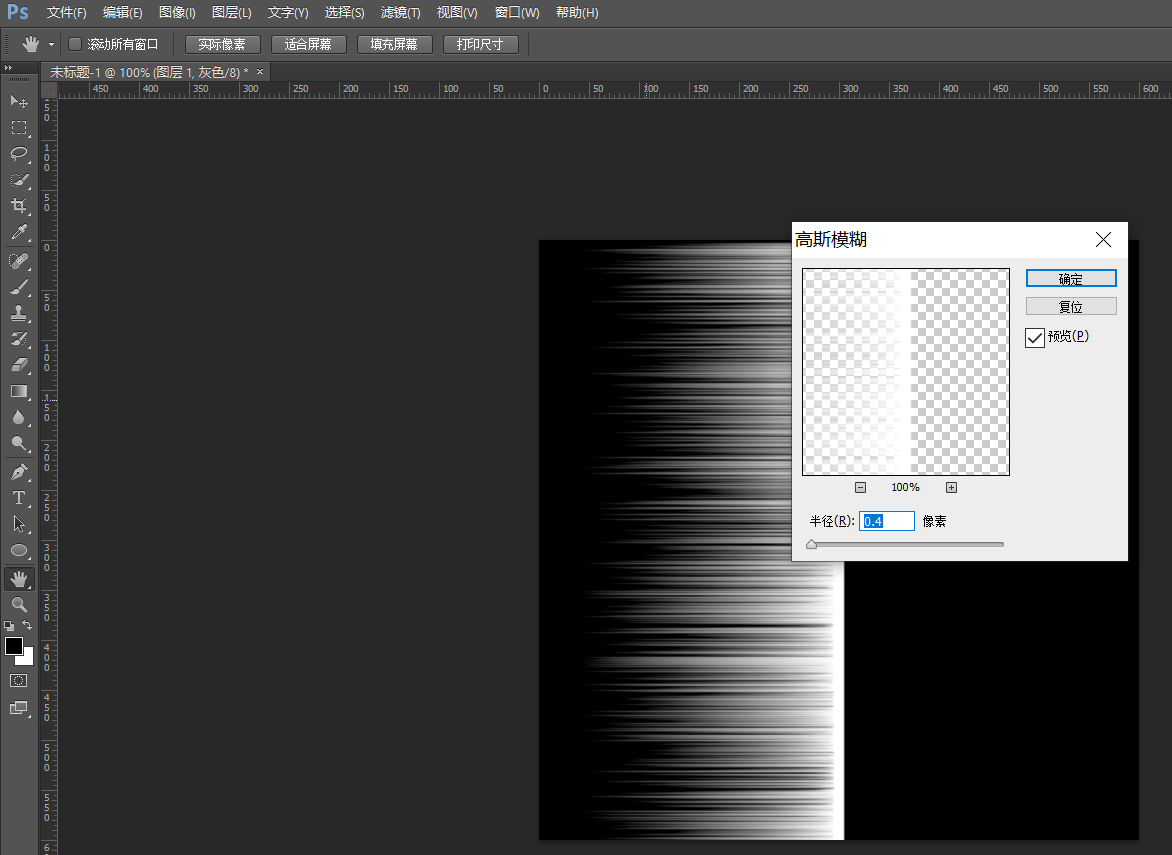Swap foreground and background colors

[x=28, y=625]
